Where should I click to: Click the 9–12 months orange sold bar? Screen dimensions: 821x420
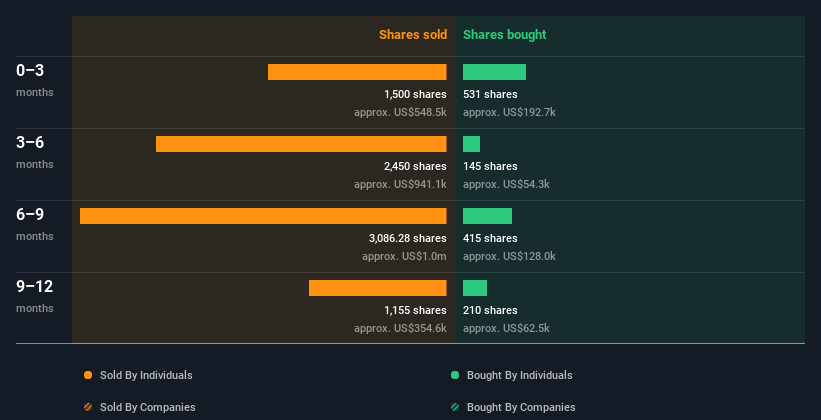pos(378,288)
